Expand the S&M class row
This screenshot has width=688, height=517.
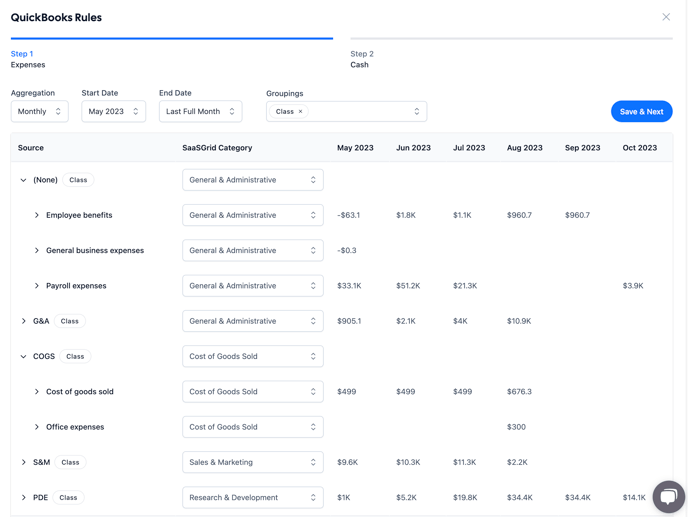pos(24,462)
